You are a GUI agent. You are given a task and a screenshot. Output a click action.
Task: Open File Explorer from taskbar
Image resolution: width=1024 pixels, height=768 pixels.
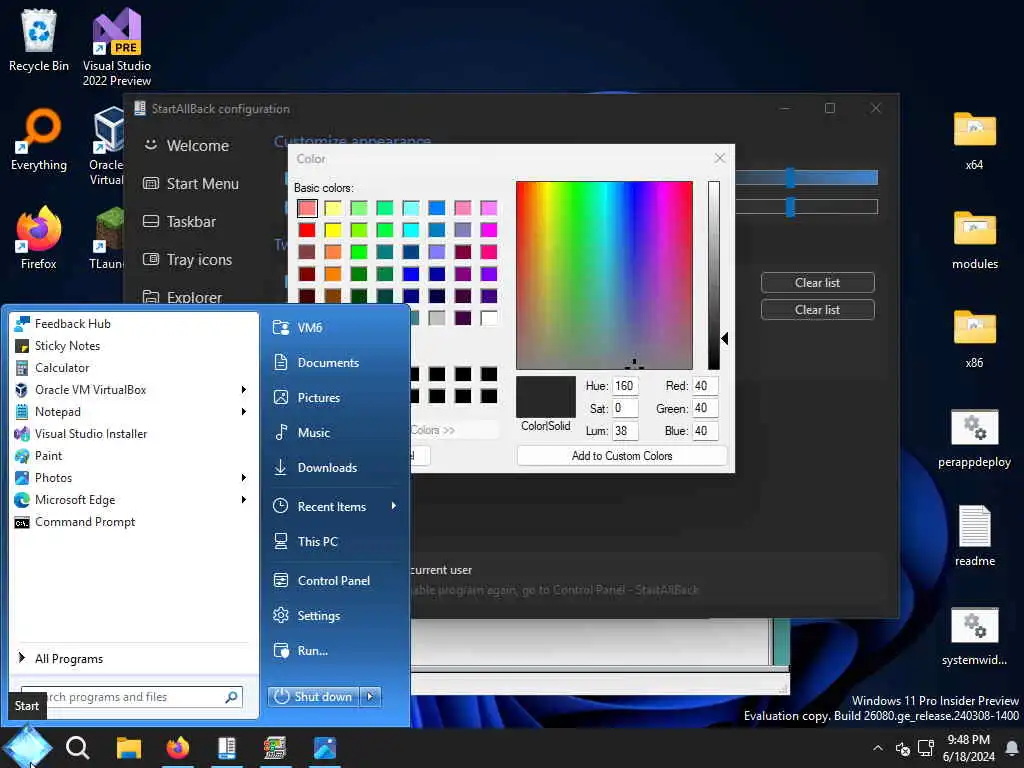pos(129,748)
